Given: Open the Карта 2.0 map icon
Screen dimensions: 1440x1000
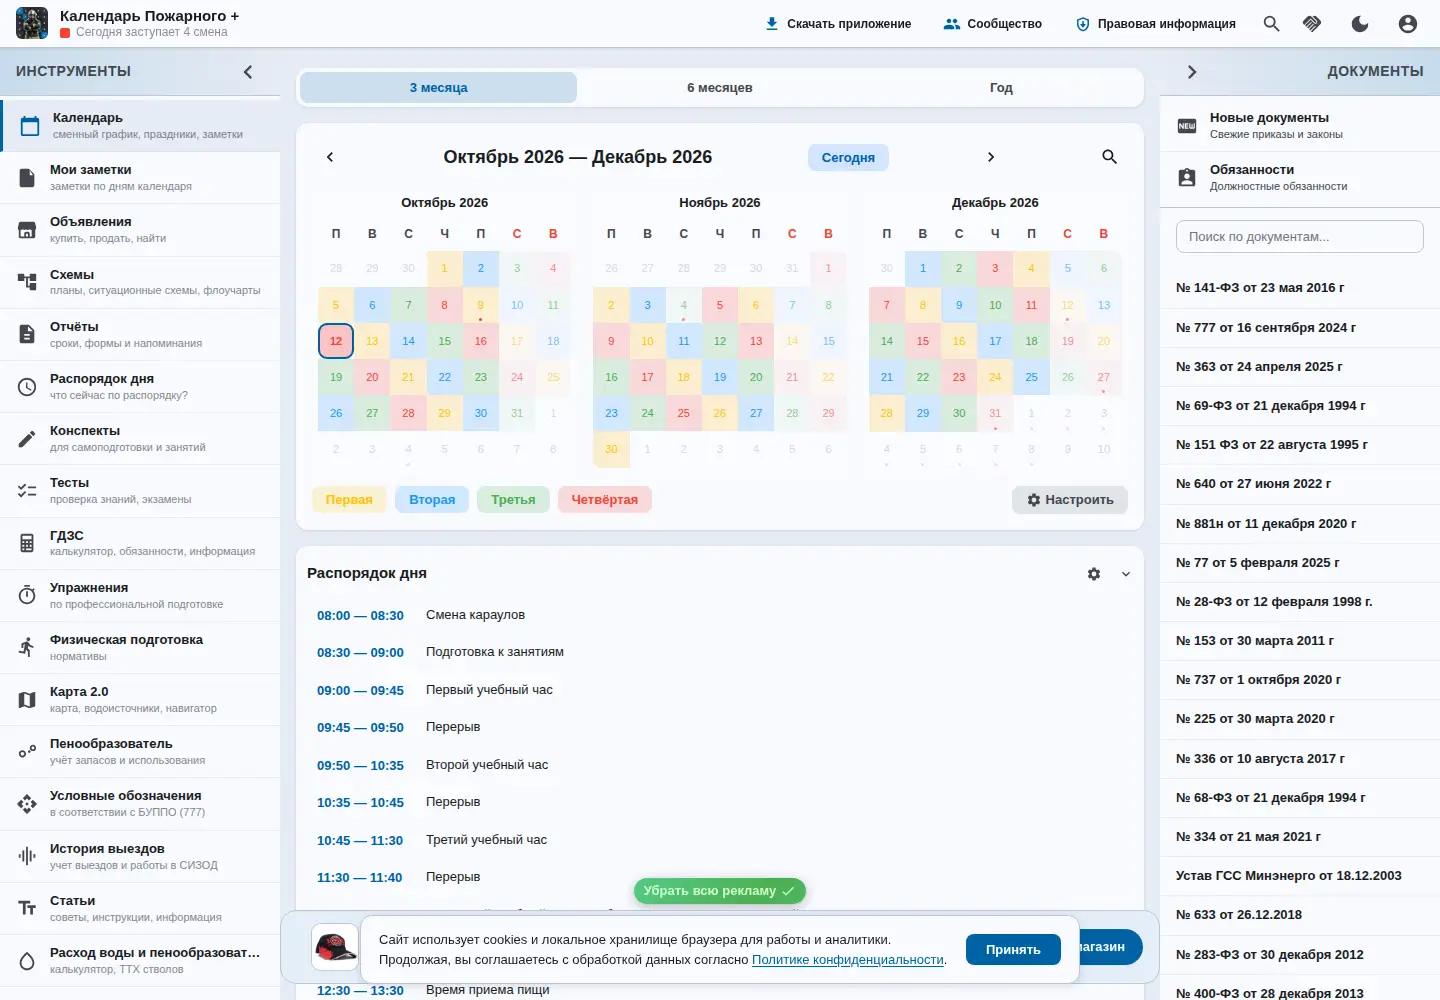Looking at the screenshot, I should 27,700.
